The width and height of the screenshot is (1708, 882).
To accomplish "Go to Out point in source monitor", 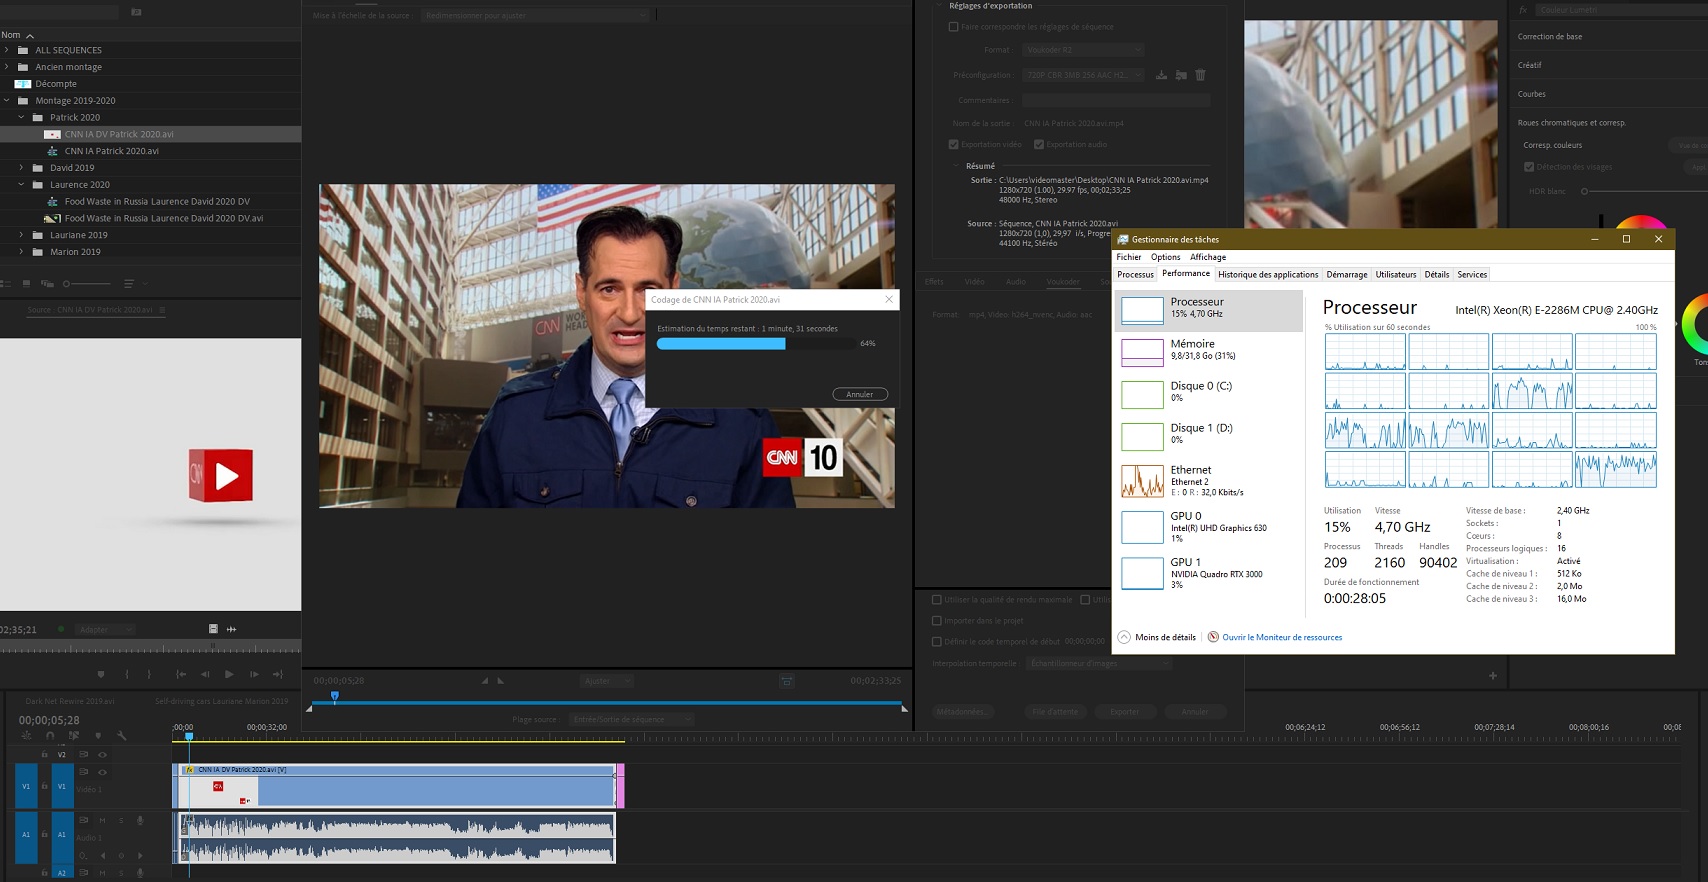I will 278,674.
